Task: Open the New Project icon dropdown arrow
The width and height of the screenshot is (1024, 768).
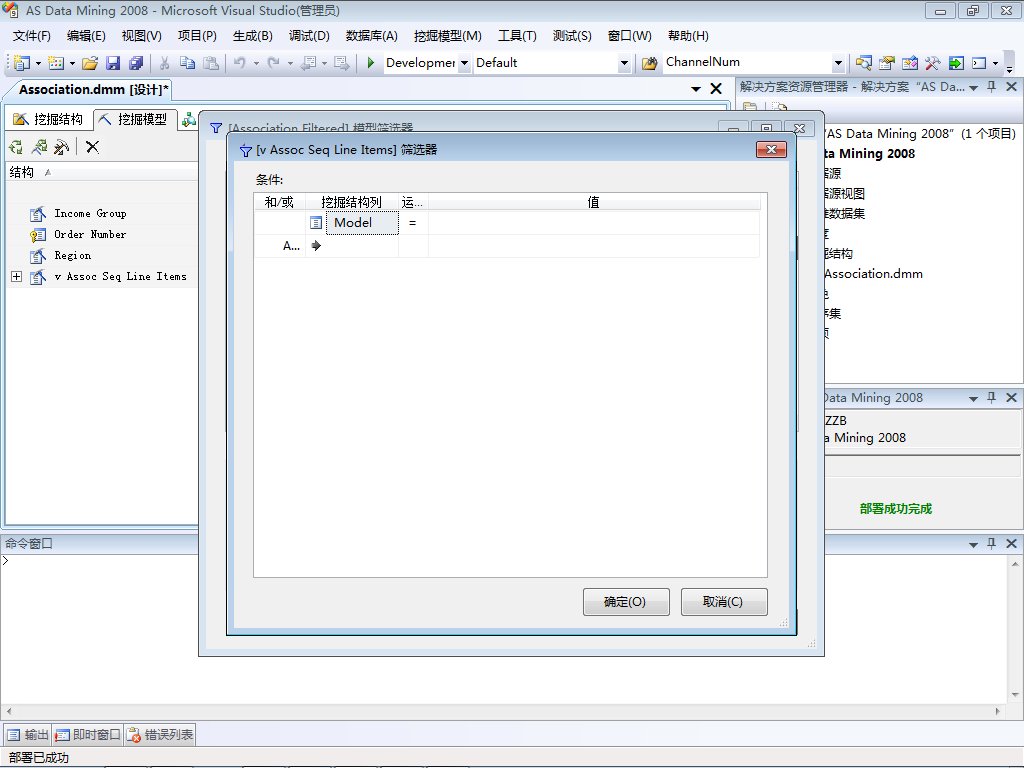Action: [39, 63]
